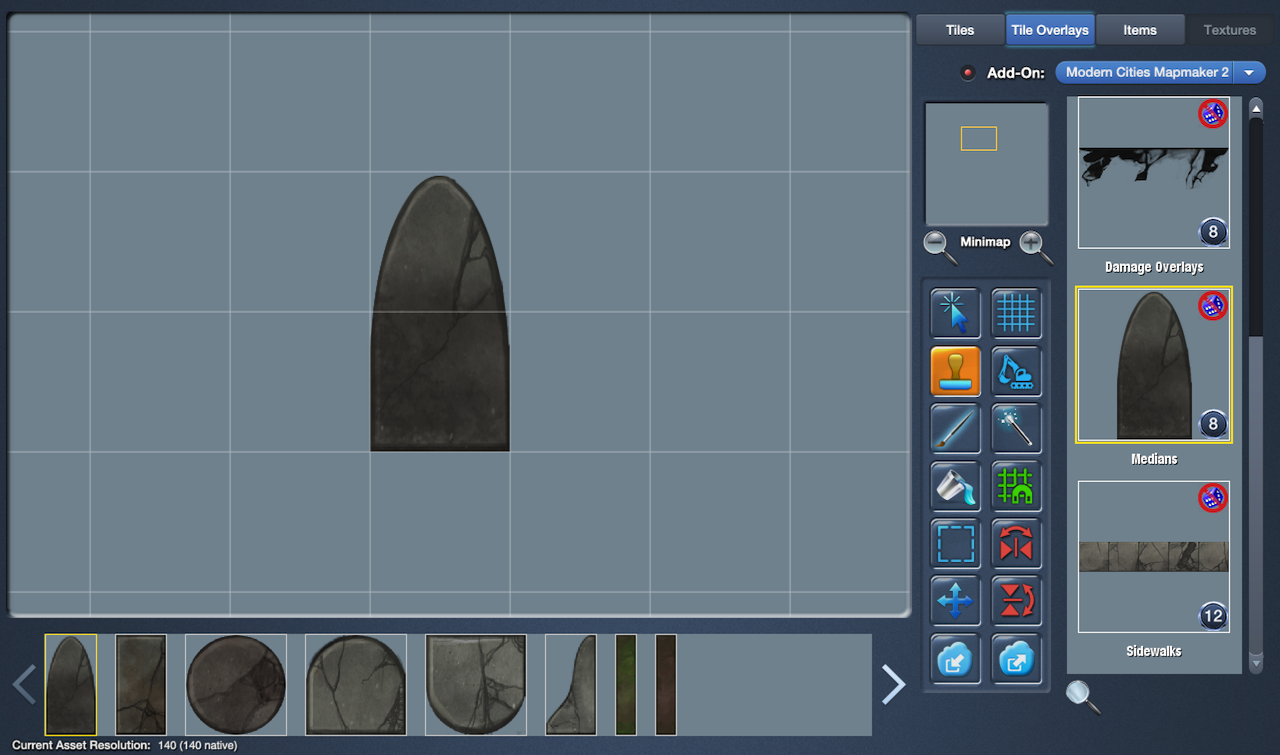Select the Medians category thumbnail
This screenshot has height=755, width=1280.
(x=1154, y=365)
